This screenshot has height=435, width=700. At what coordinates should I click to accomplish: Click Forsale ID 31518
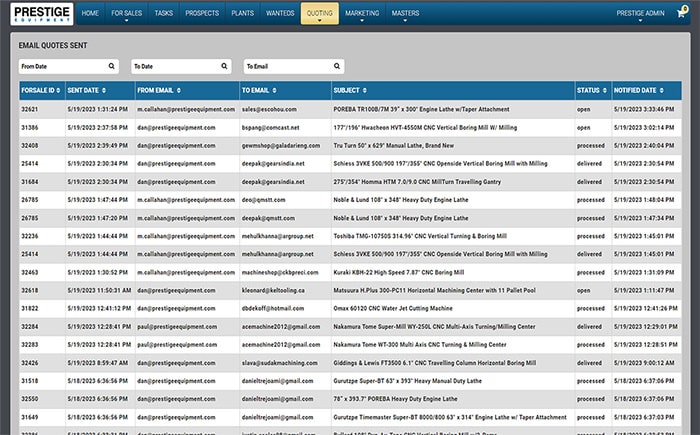(x=29, y=381)
